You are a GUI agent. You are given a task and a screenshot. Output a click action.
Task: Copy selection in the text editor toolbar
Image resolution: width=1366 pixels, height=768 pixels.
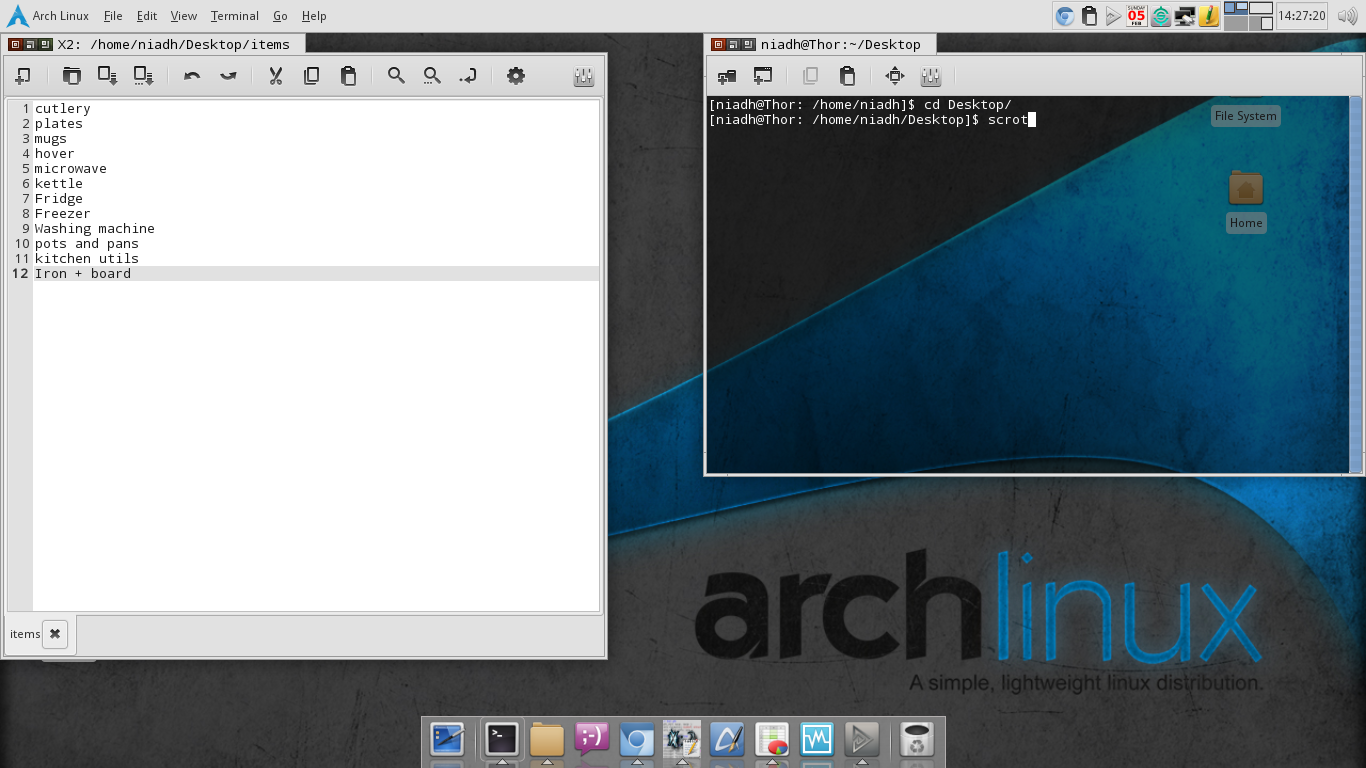click(312, 76)
